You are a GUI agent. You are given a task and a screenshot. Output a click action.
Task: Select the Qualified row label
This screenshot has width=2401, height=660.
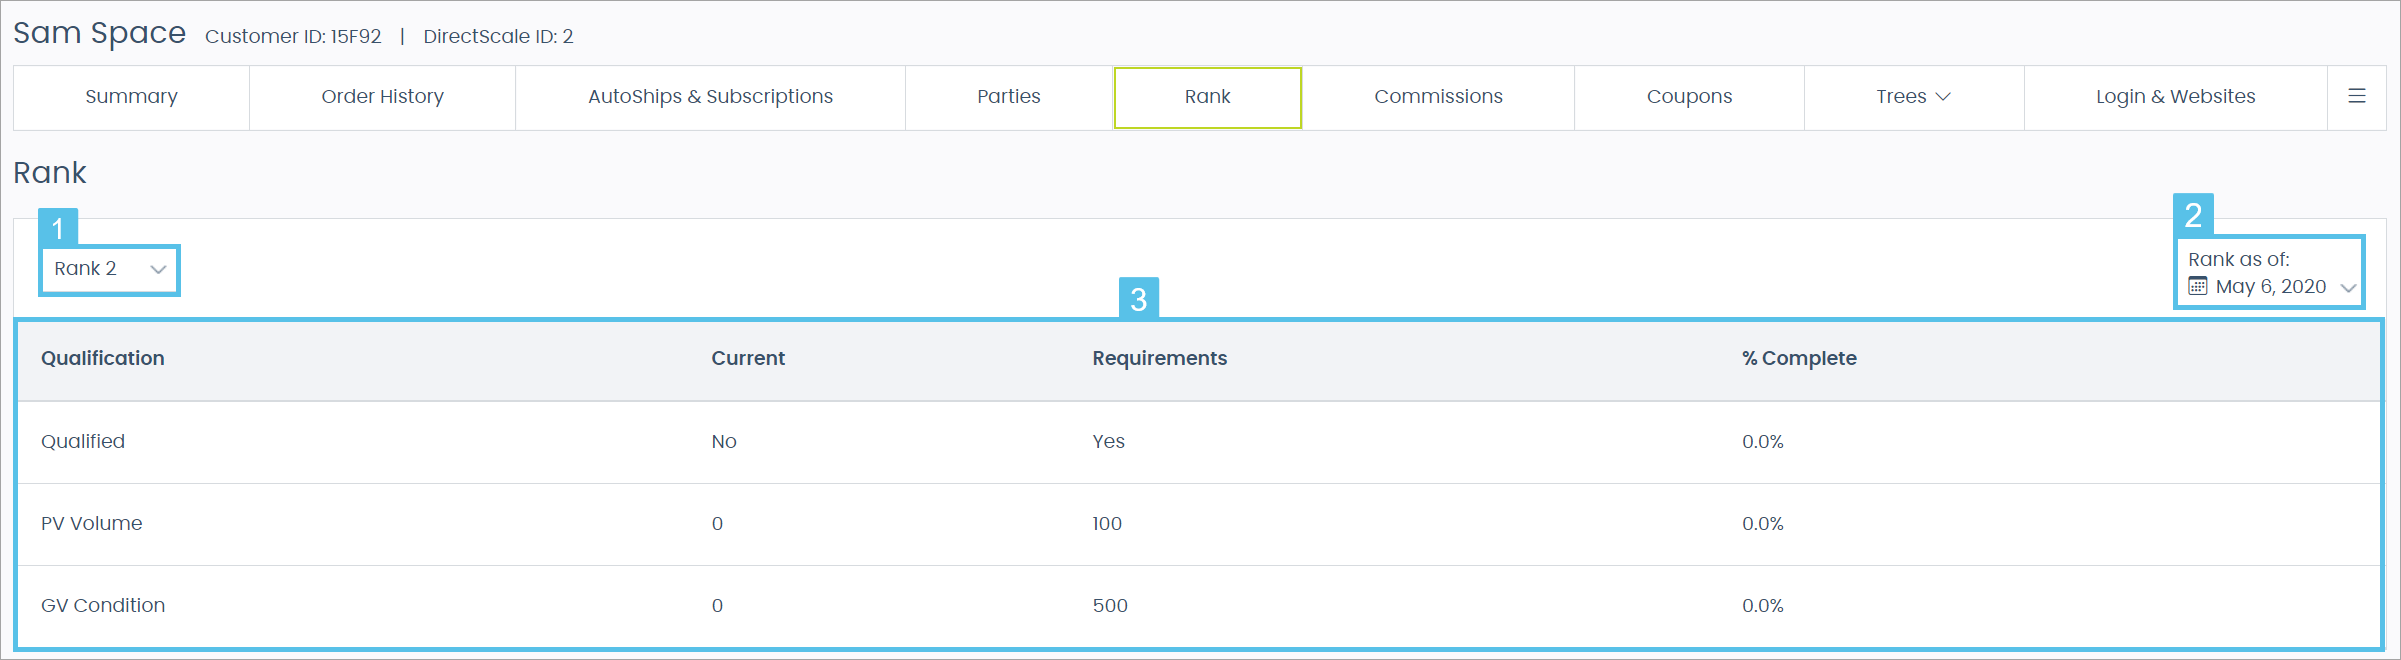[x=83, y=442]
